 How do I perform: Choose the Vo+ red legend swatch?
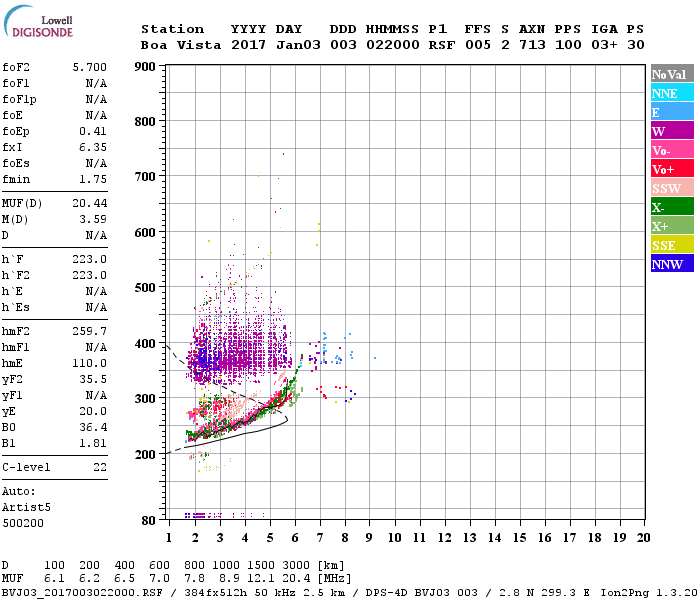point(671,169)
